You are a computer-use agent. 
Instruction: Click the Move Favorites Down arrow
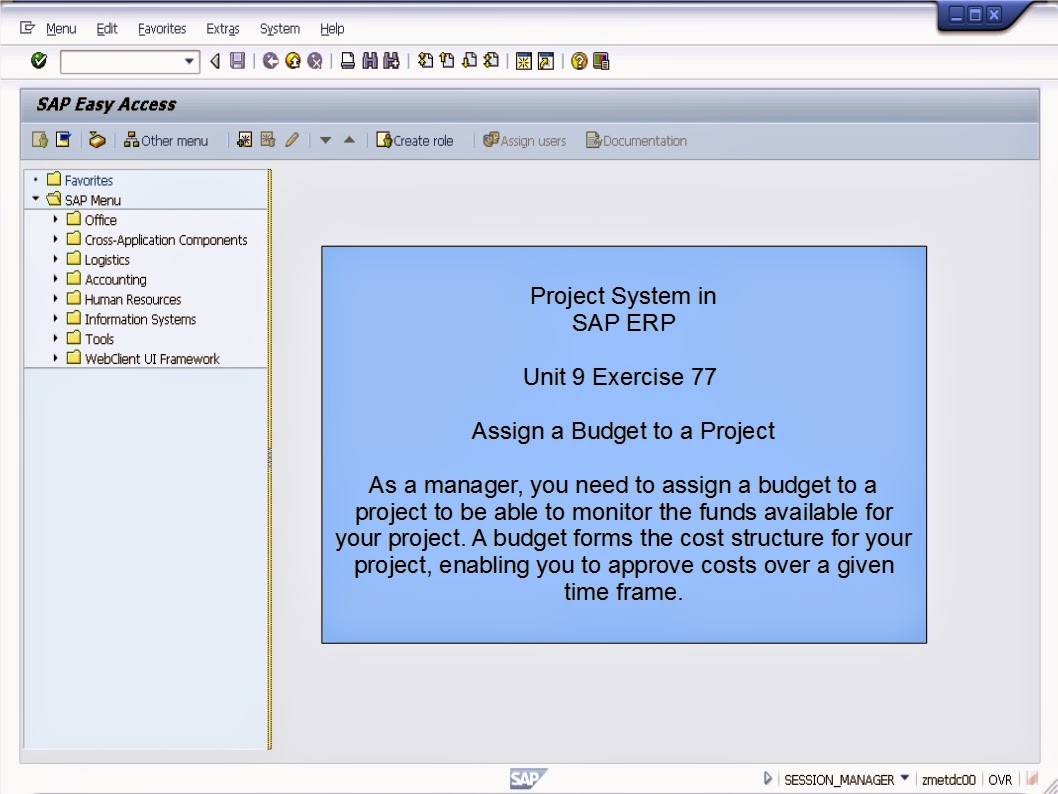[x=325, y=140]
